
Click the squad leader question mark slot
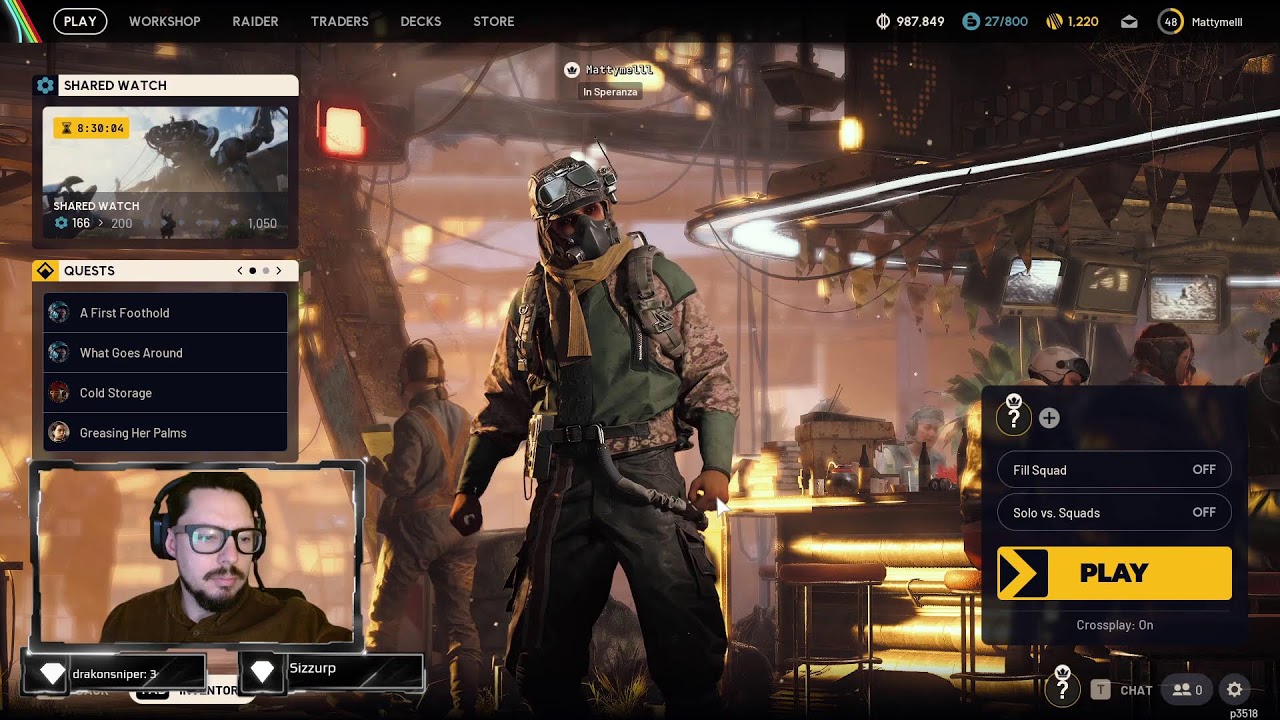1014,416
